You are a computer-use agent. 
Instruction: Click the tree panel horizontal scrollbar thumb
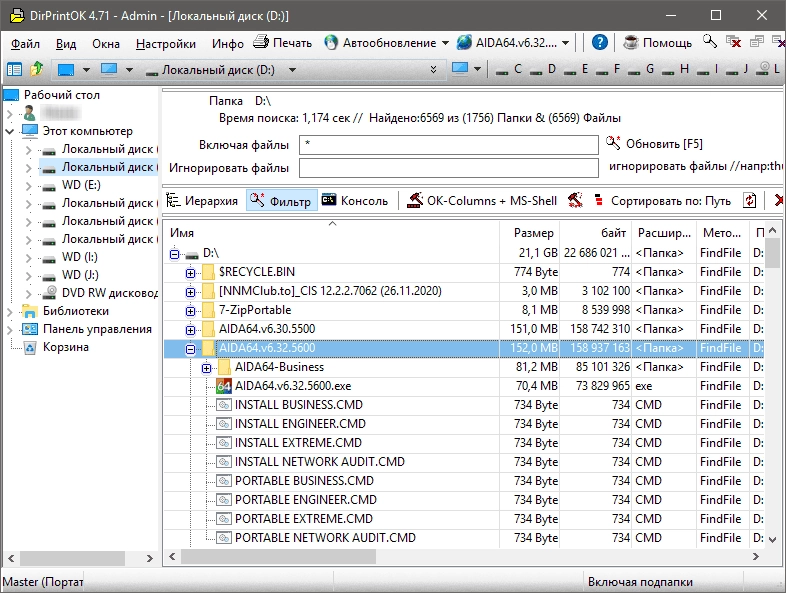(x=72, y=558)
